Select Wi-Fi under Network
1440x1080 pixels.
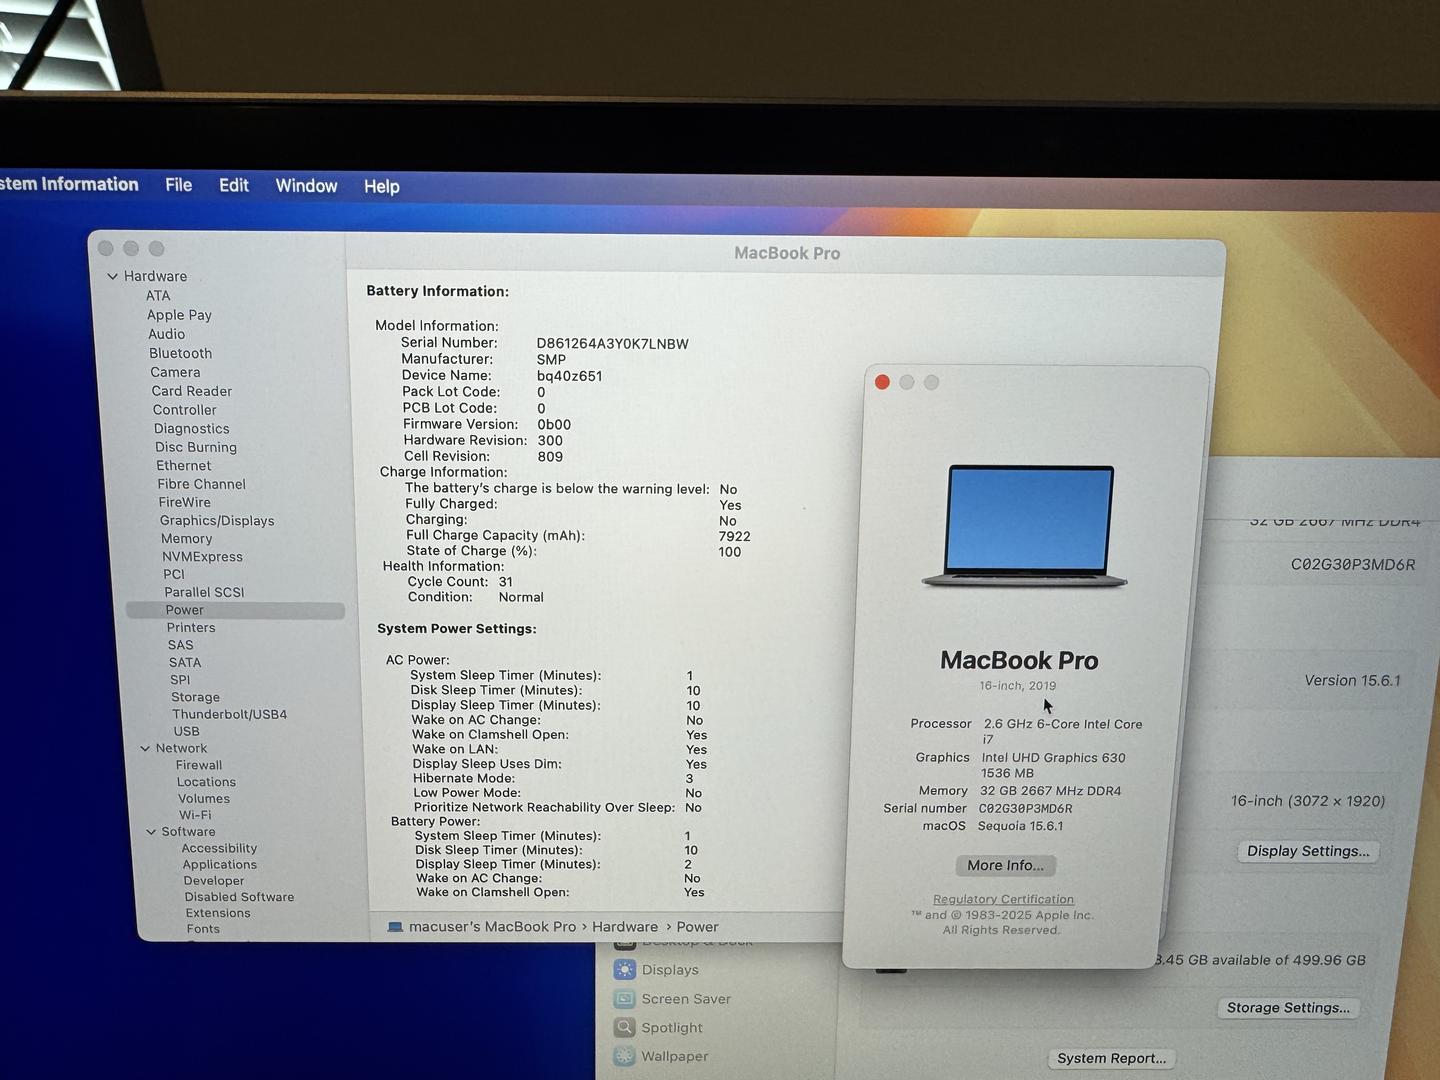195,815
